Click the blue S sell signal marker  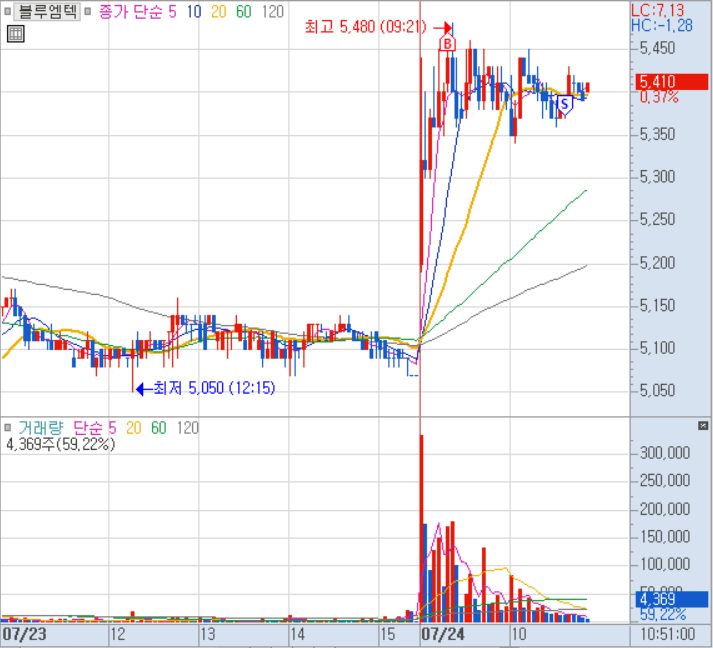tap(564, 102)
